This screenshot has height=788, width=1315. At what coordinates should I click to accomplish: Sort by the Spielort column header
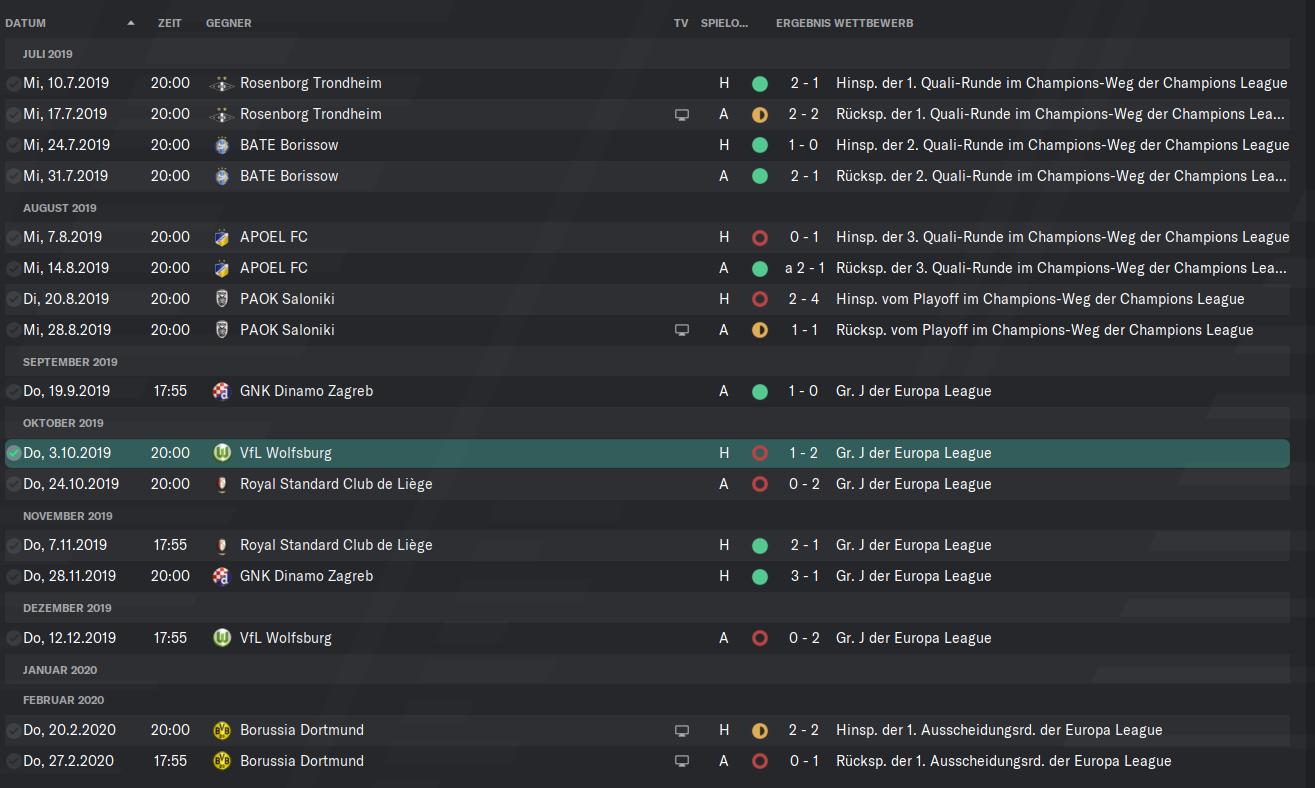tap(725, 23)
